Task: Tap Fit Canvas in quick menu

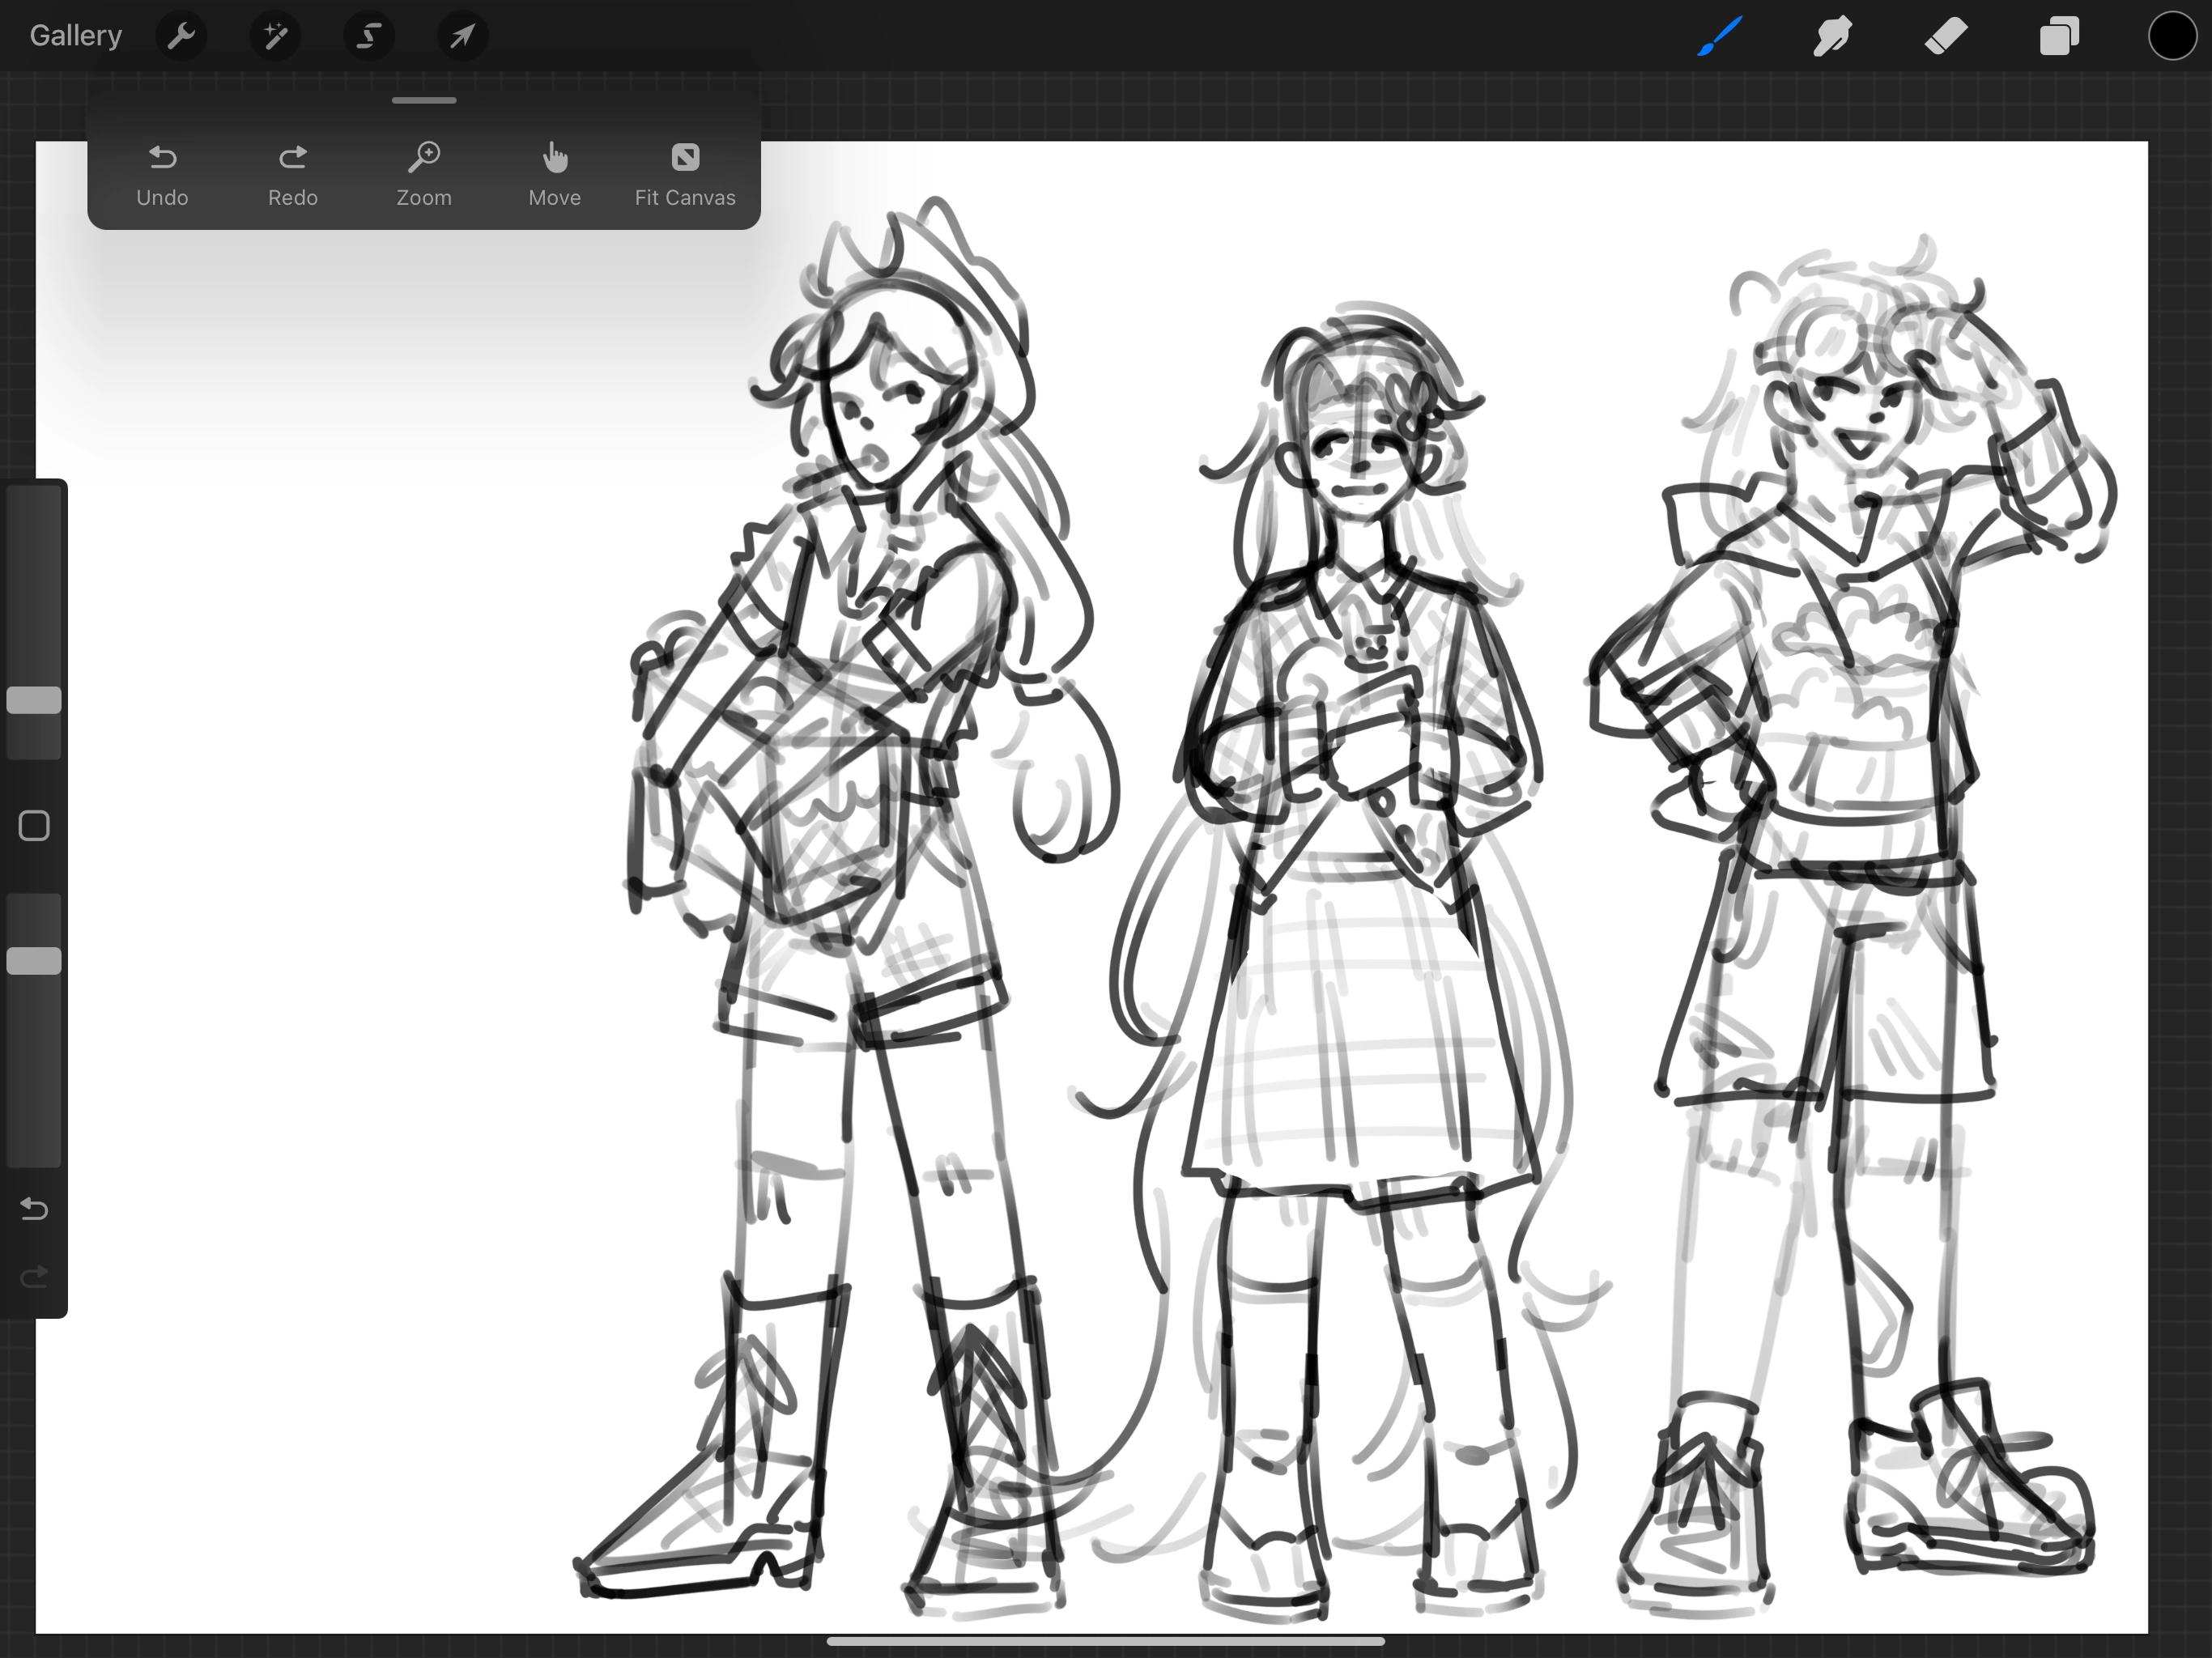Action: tap(685, 175)
